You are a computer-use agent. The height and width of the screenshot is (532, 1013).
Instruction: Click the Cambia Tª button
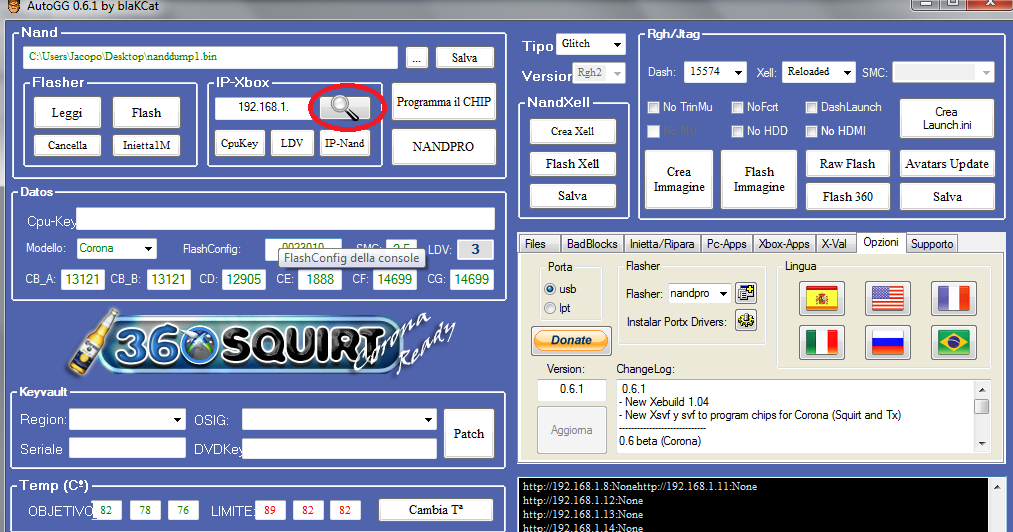pos(435,510)
